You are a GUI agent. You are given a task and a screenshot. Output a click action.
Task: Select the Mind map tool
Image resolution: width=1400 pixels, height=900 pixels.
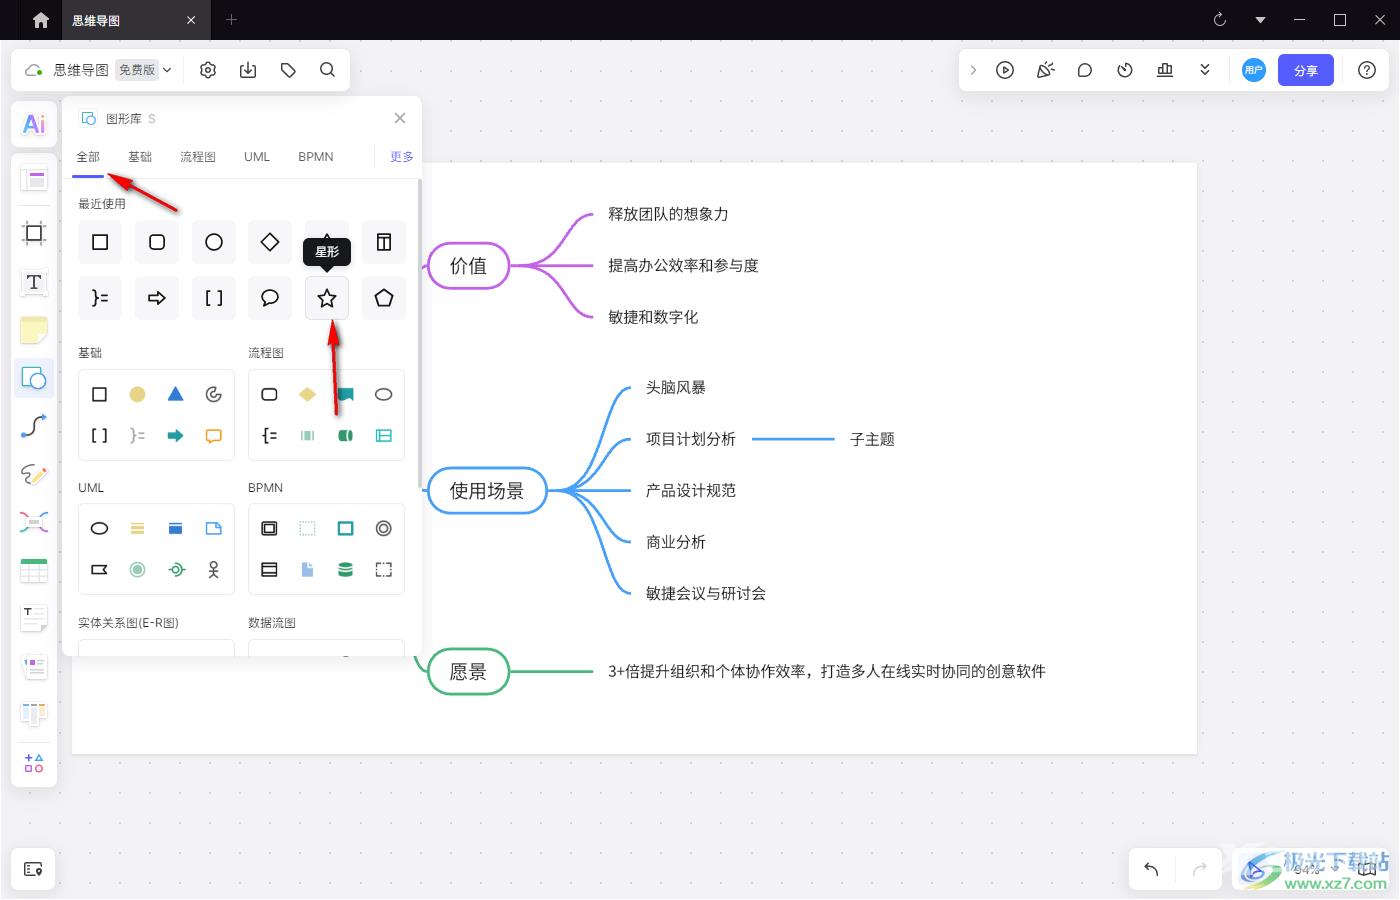[34, 522]
